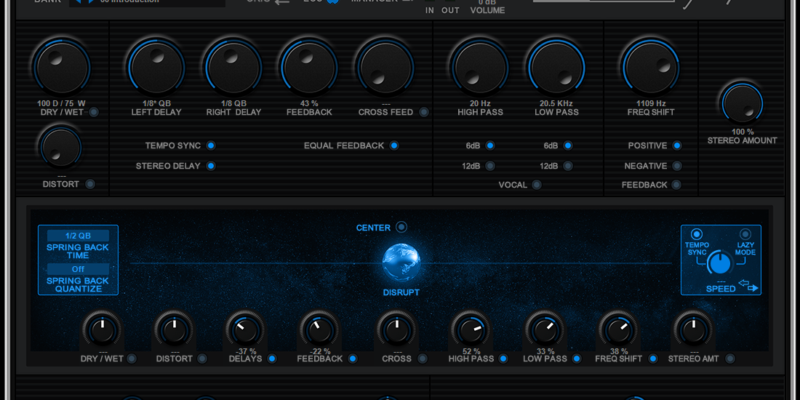Select Positive frequency shift mode
Screen dimensions: 800x400
(x=677, y=145)
